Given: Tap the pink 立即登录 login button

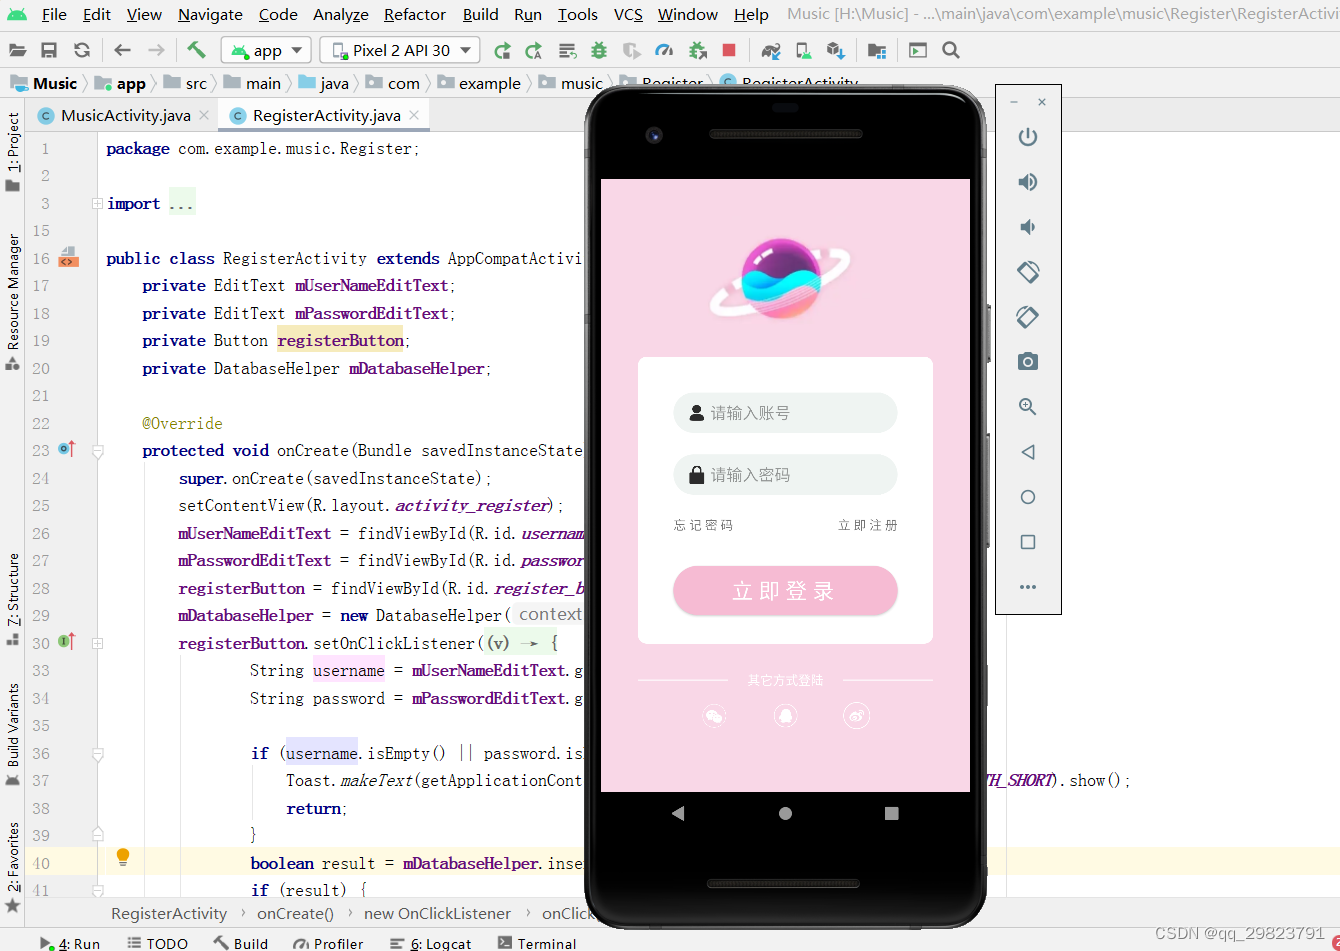Looking at the screenshot, I should (785, 591).
